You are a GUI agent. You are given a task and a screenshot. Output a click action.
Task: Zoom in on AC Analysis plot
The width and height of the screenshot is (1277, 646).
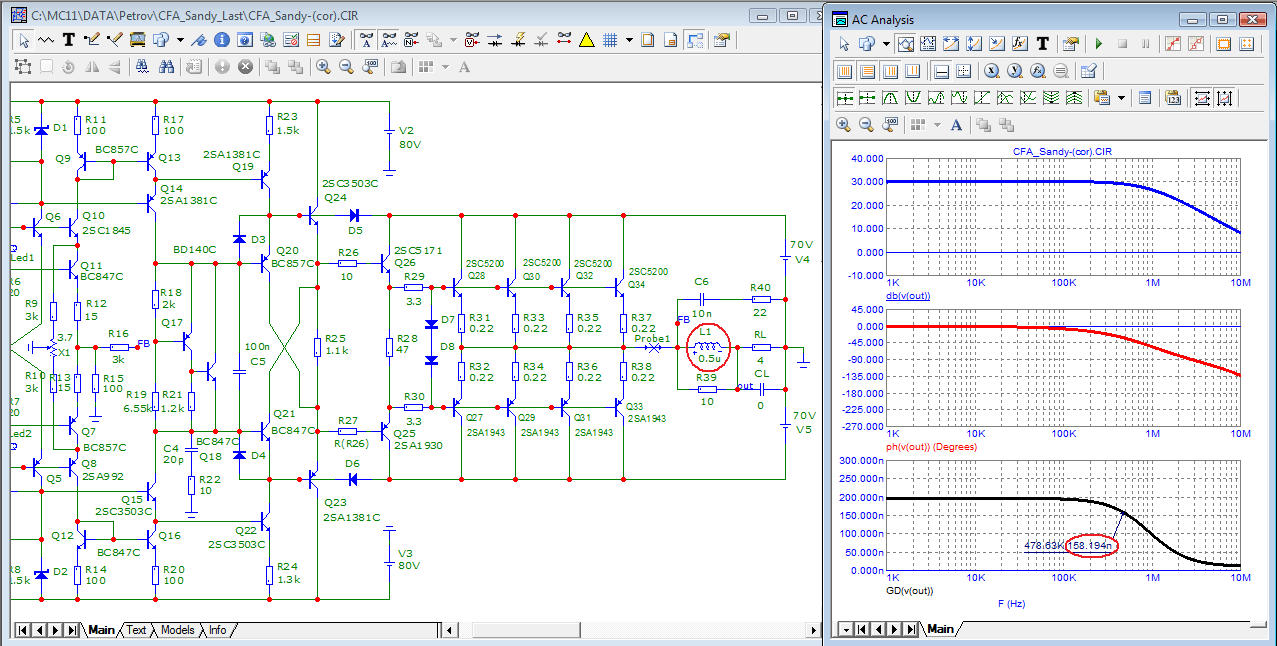coord(843,125)
